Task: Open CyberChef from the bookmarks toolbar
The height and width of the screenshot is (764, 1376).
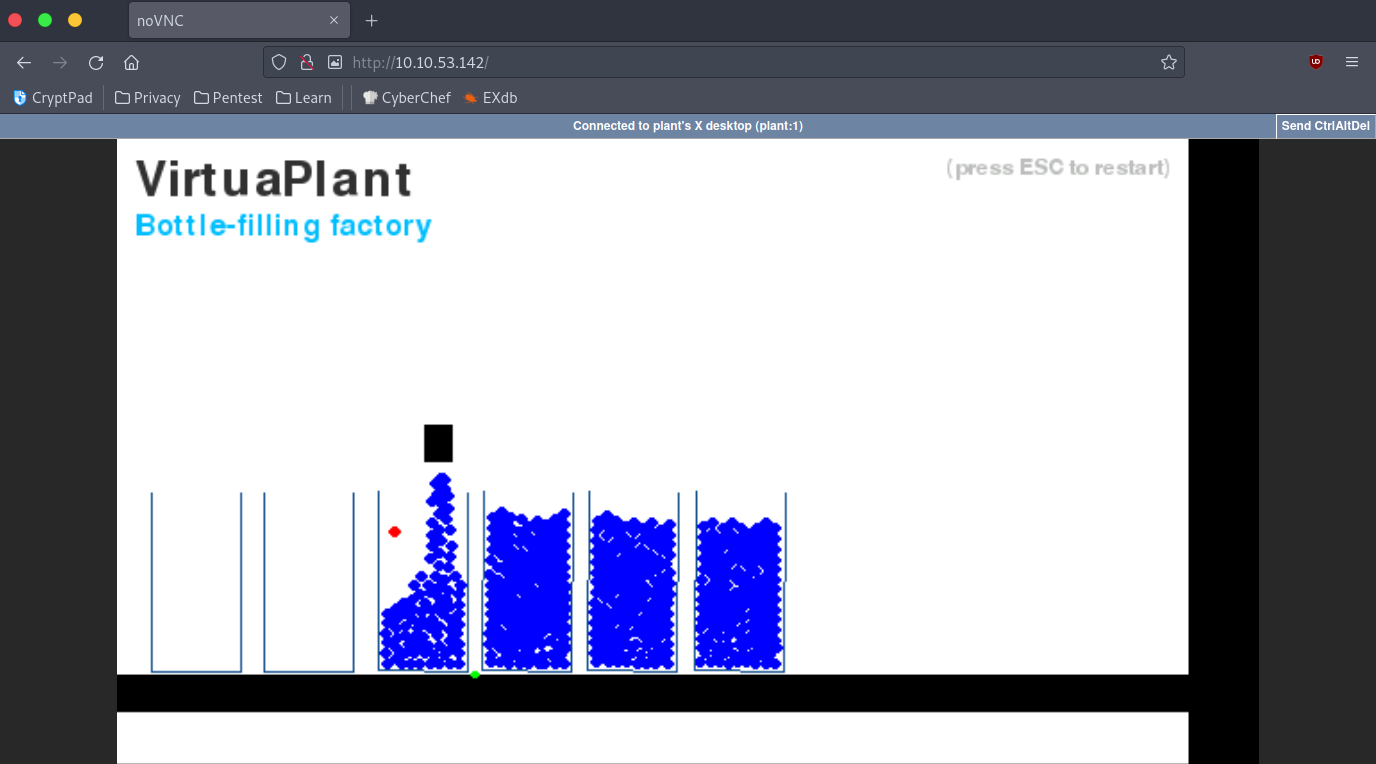Action: click(406, 97)
